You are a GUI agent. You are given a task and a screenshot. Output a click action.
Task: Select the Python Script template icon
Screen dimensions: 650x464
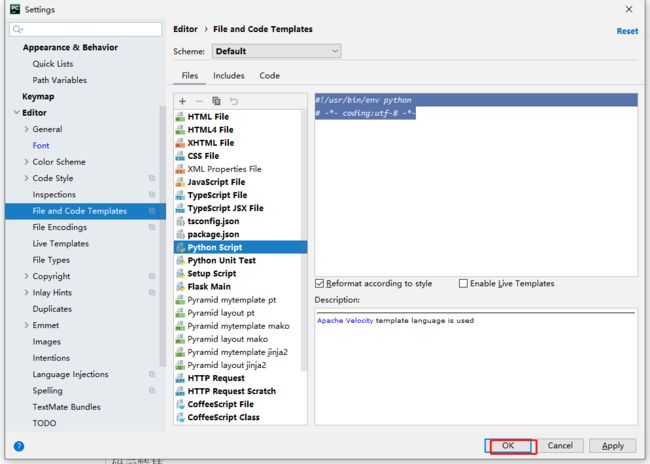(180, 248)
